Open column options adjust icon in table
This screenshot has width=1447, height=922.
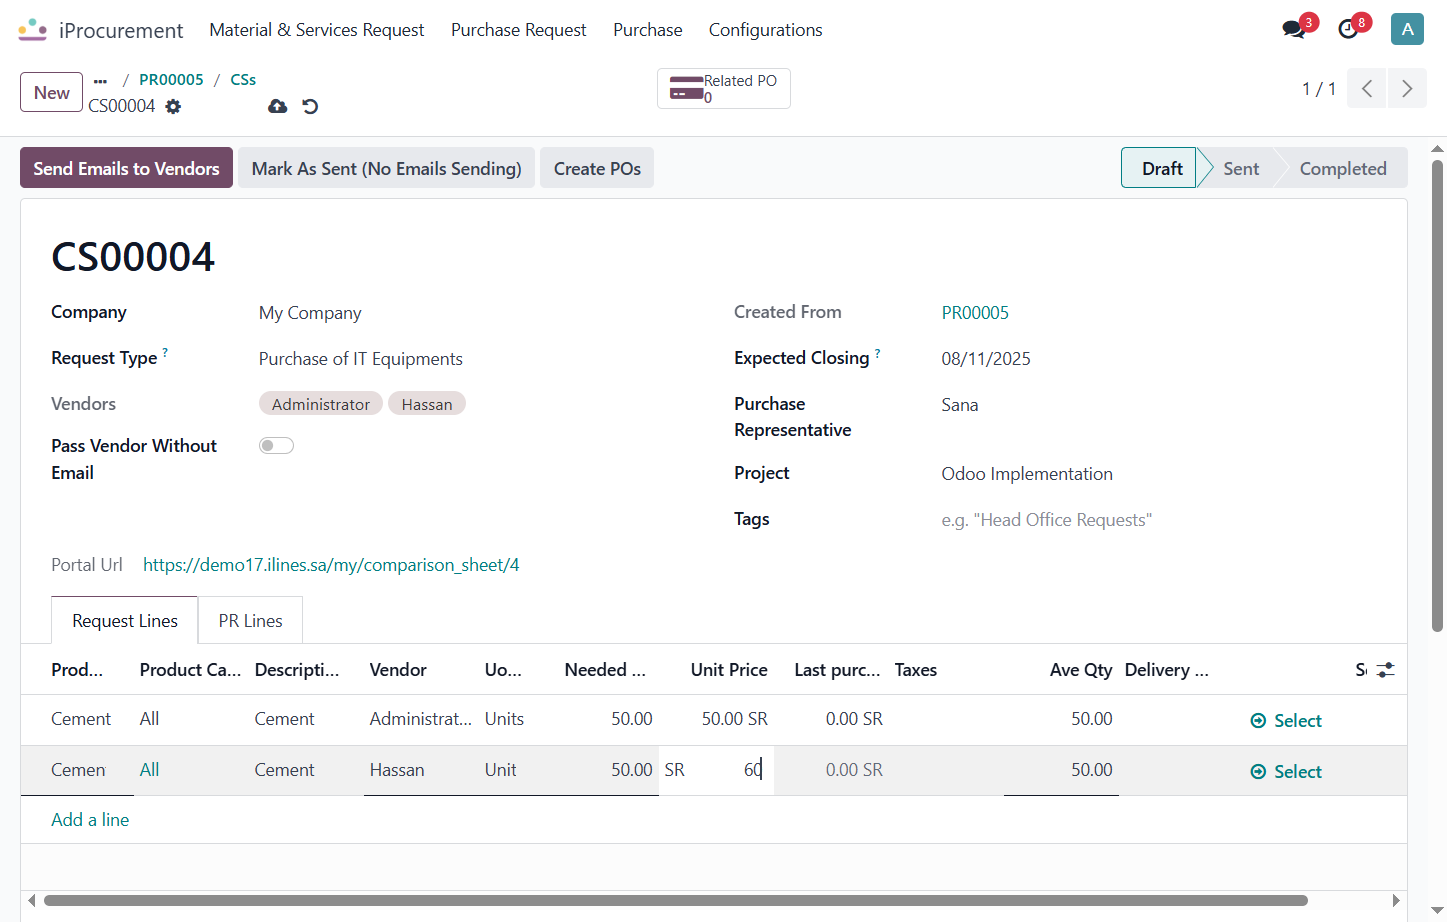pyautogui.click(x=1385, y=670)
